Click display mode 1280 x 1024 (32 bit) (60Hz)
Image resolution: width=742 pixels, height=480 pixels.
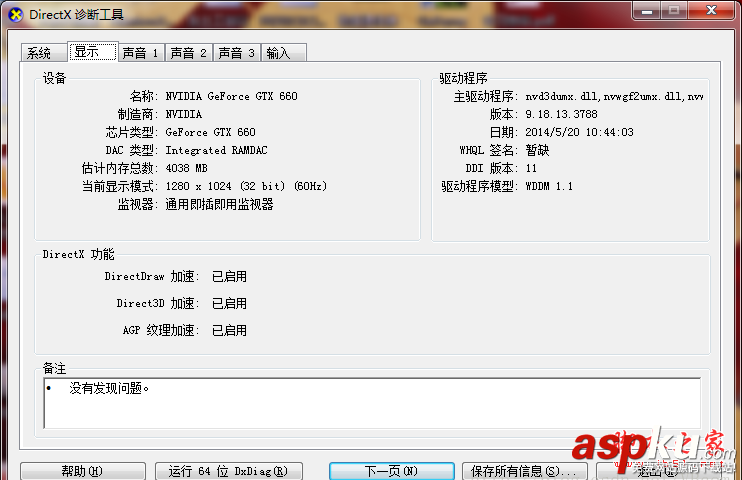tap(246, 186)
